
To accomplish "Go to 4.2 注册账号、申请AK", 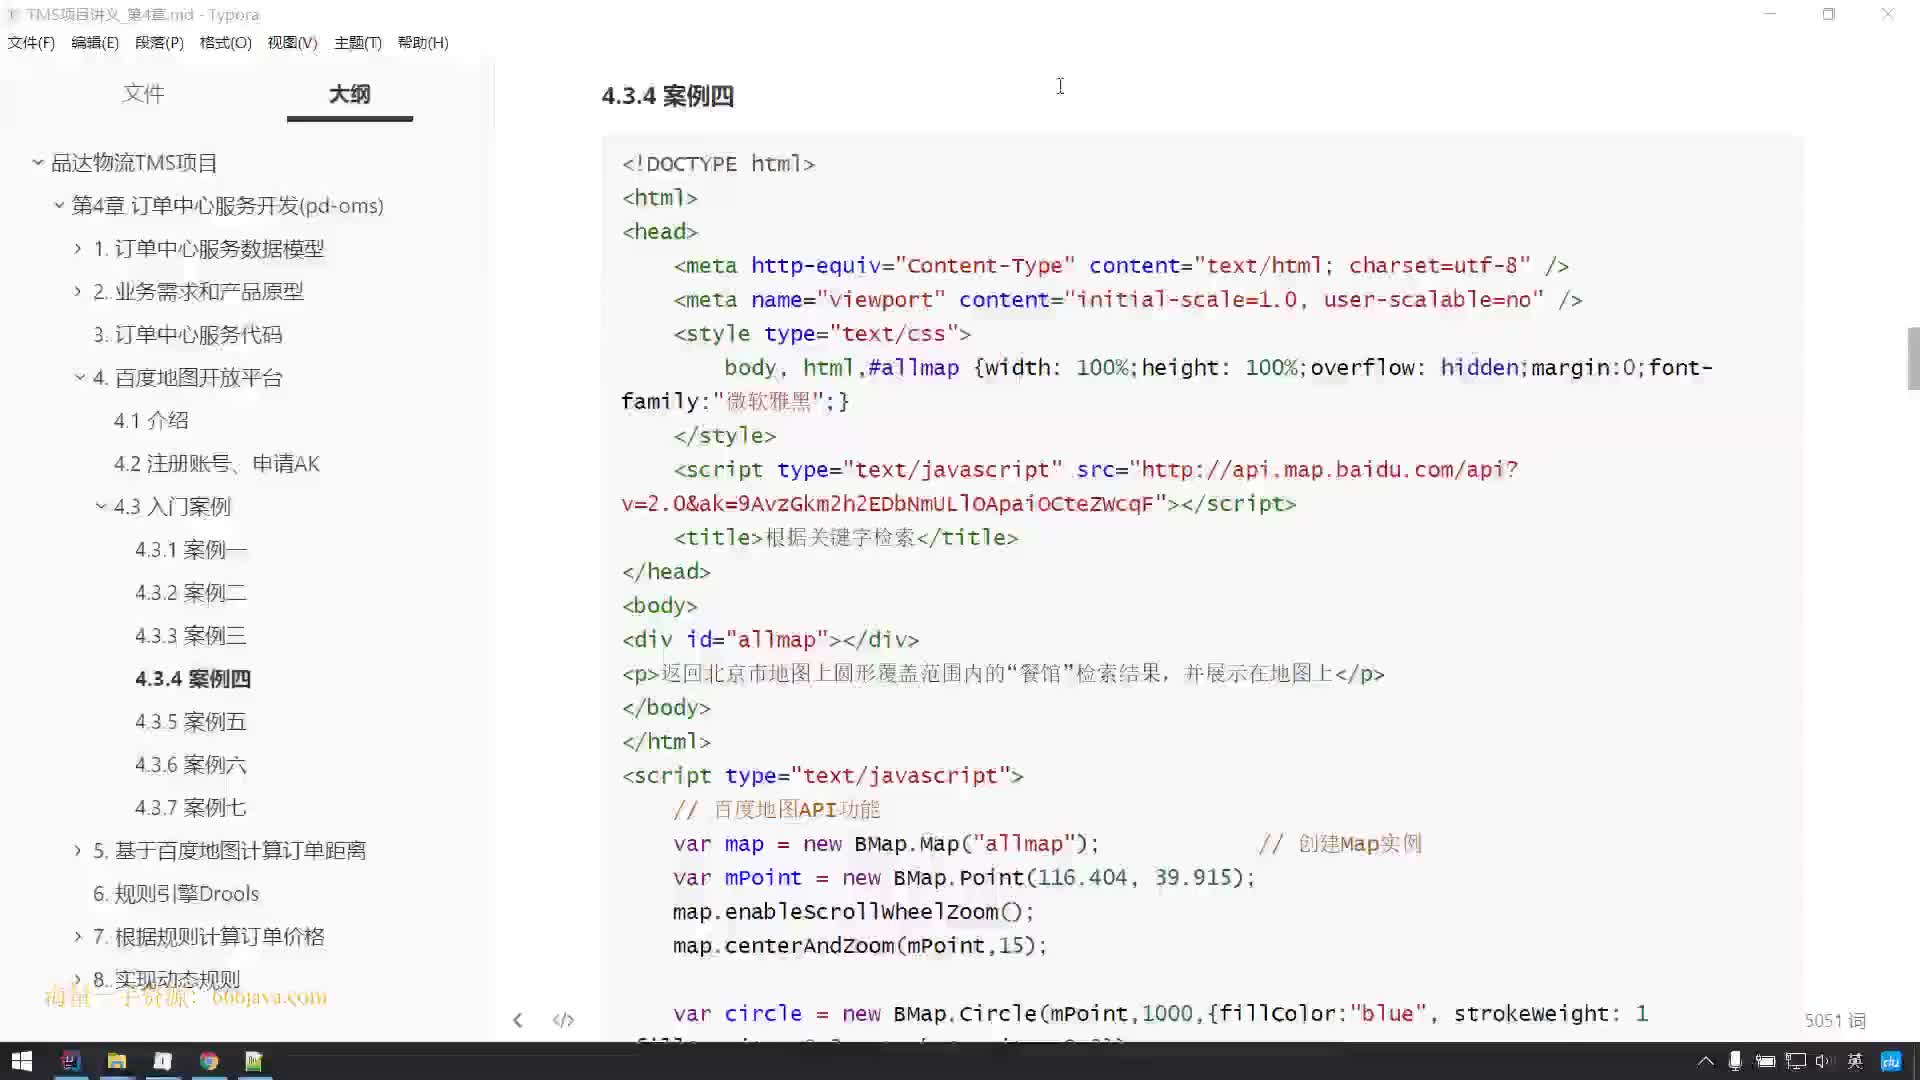I will coord(217,463).
